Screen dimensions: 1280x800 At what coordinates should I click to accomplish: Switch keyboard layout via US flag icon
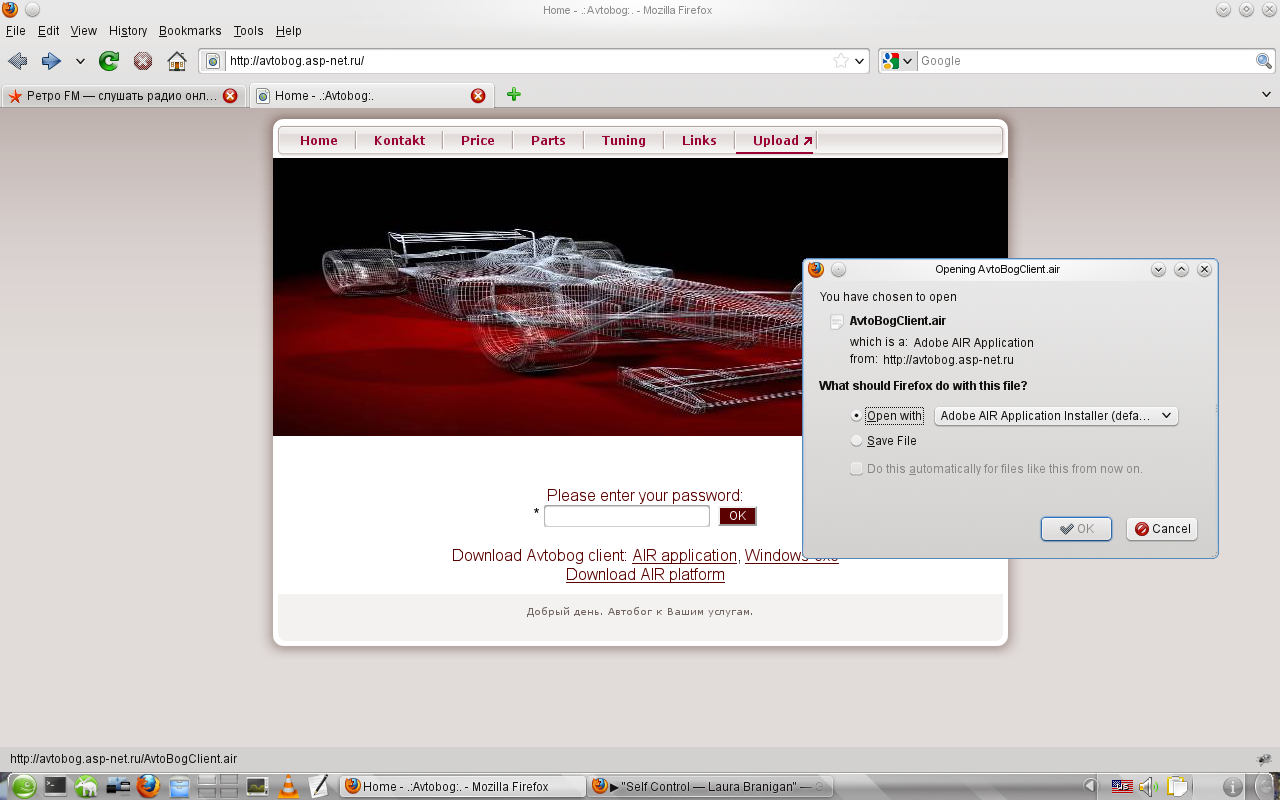tap(1122, 787)
